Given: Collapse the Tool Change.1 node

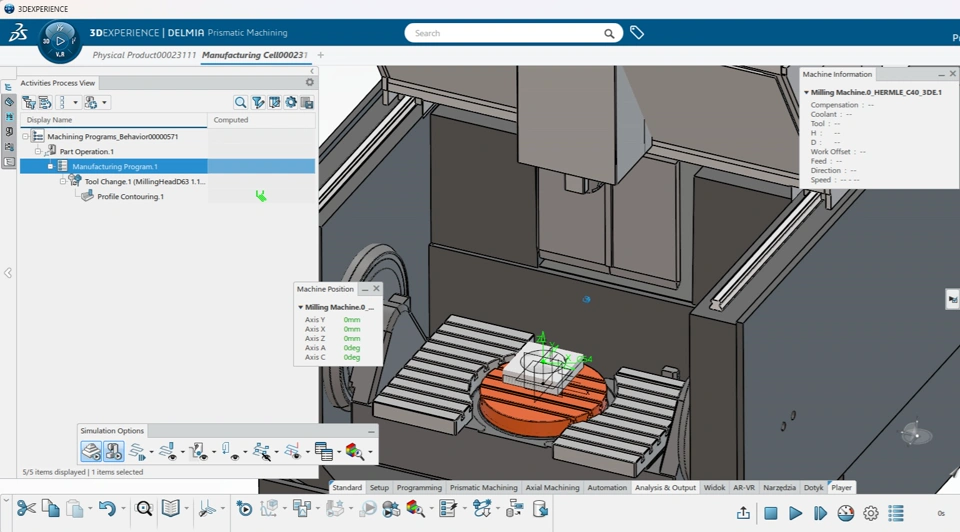Looking at the screenshot, I should [62, 181].
